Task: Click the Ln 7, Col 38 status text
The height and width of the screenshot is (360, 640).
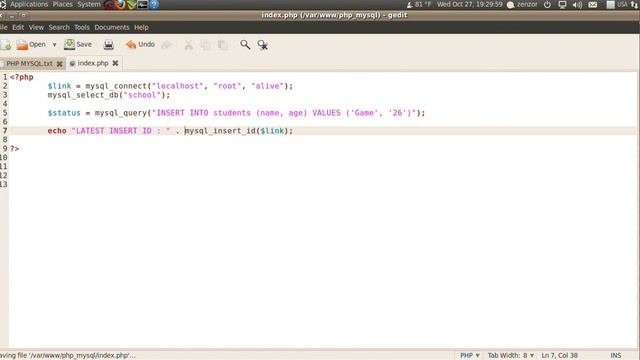Action: (x=560, y=356)
